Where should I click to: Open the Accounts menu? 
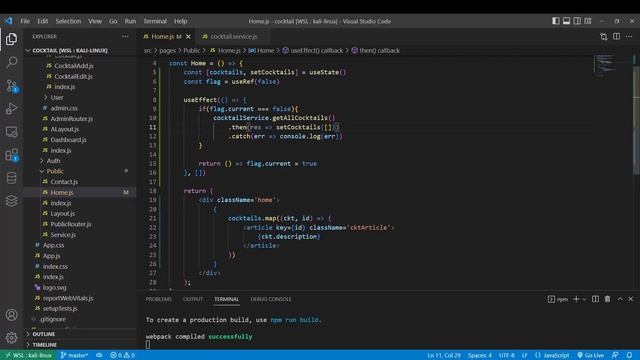click(x=11, y=315)
